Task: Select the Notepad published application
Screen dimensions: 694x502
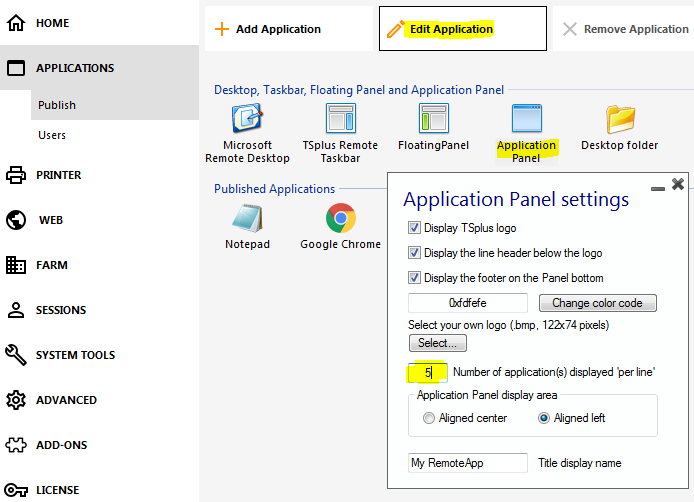Action: tap(247, 218)
